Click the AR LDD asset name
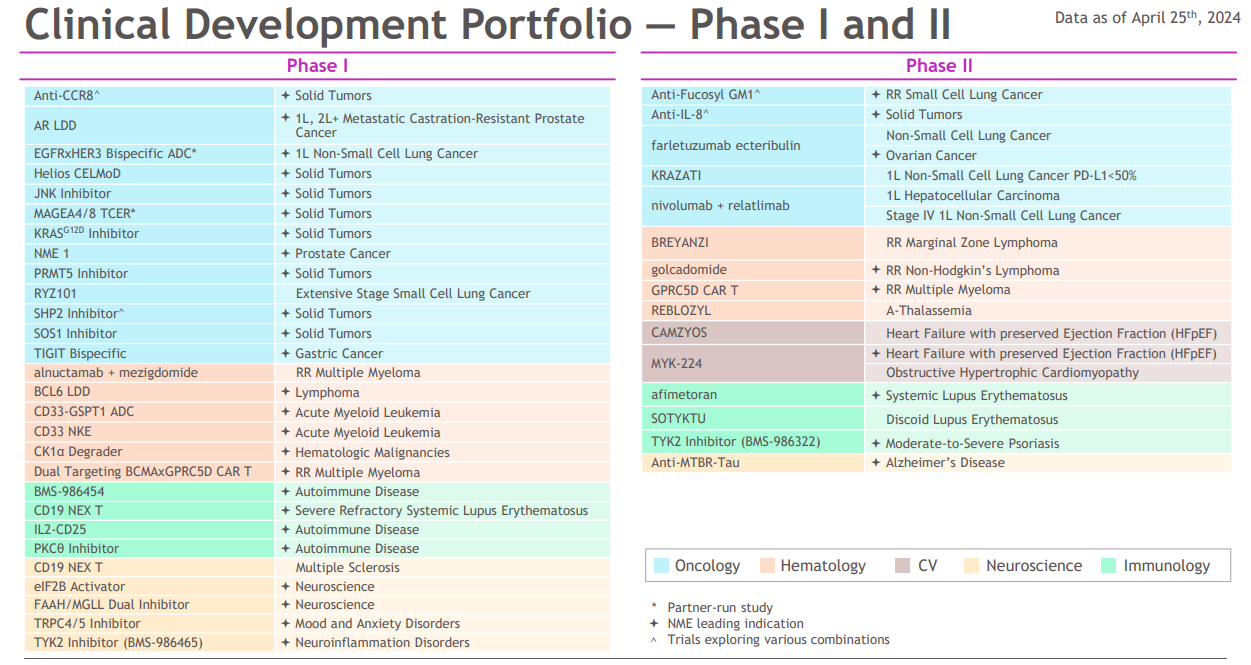The height and width of the screenshot is (665, 1251). click(x=55, y=125)
